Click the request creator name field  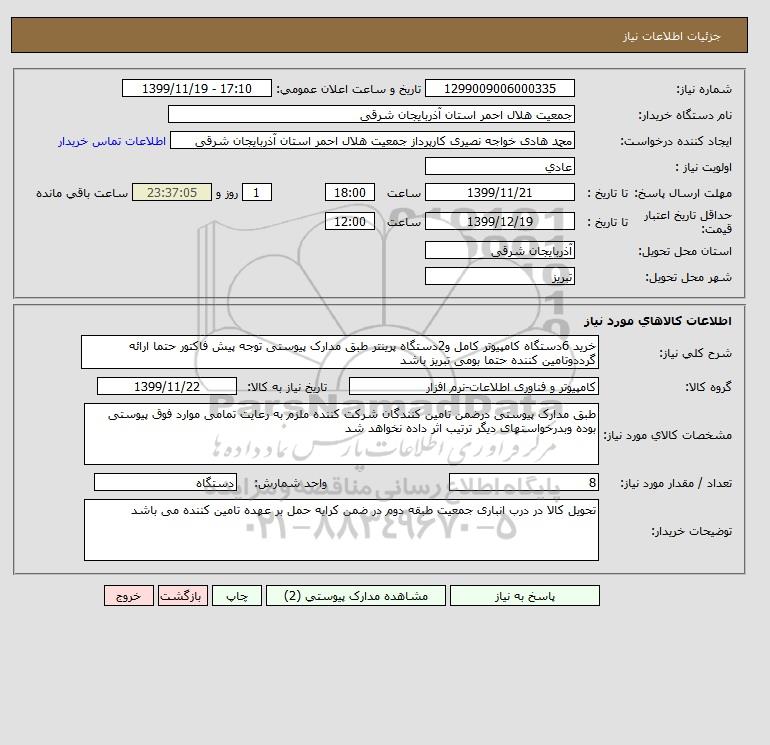(x=372, y=141)
